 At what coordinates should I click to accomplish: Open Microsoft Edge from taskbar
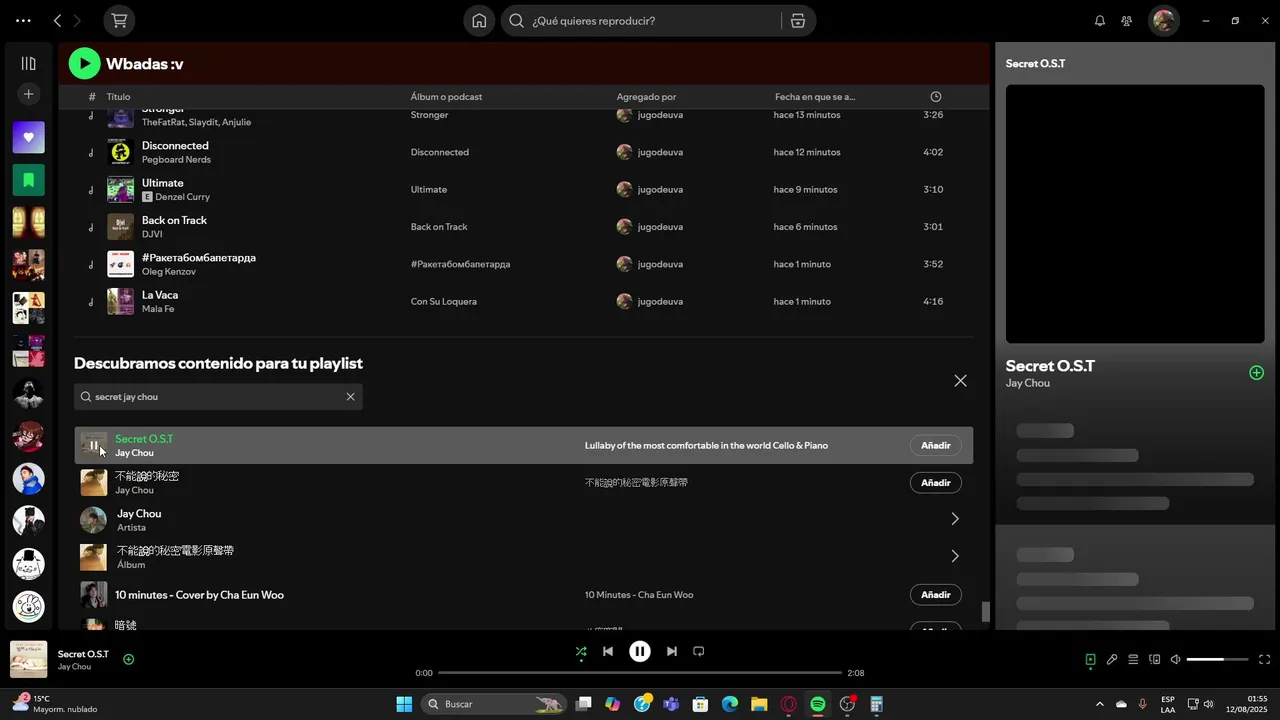730,704
